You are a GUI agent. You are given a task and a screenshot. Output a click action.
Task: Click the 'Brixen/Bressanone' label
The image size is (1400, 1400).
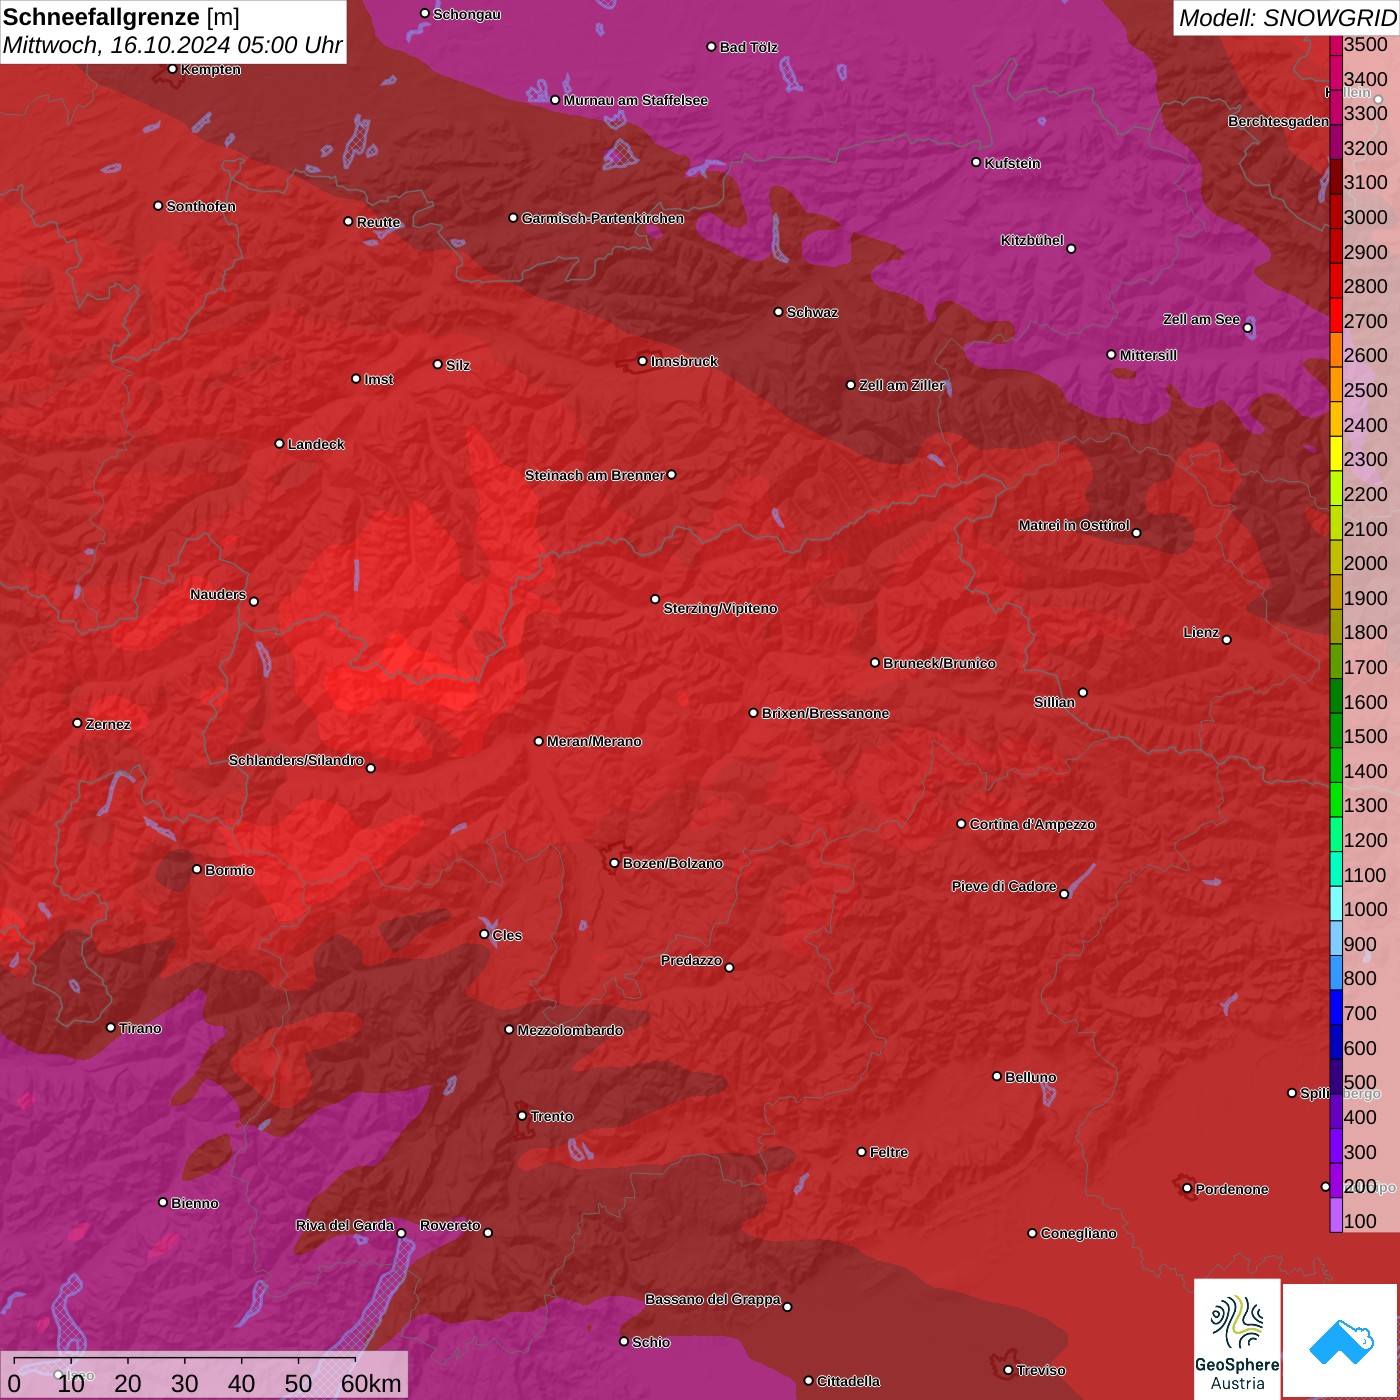pyautogui.click(x=825, y=713)
